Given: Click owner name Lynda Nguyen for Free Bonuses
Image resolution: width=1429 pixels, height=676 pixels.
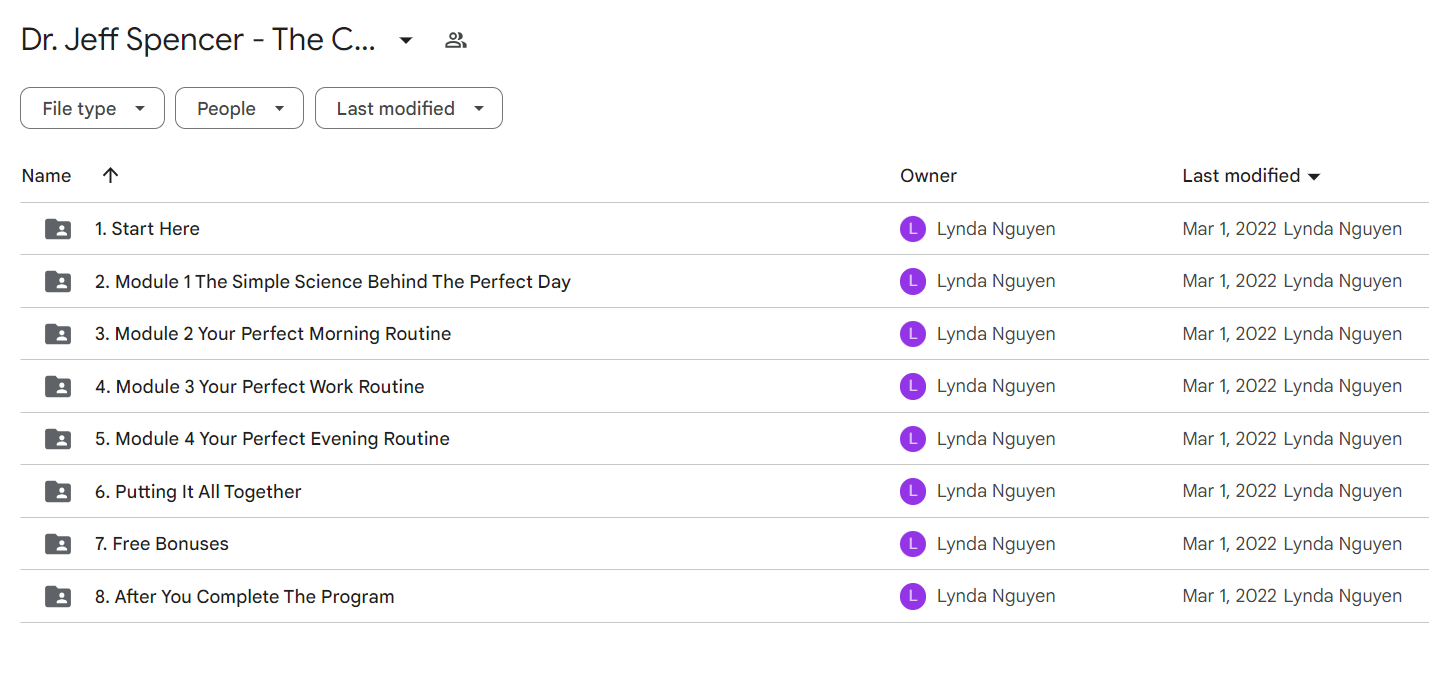Looking at the screenshot, I should coord(996,544).
